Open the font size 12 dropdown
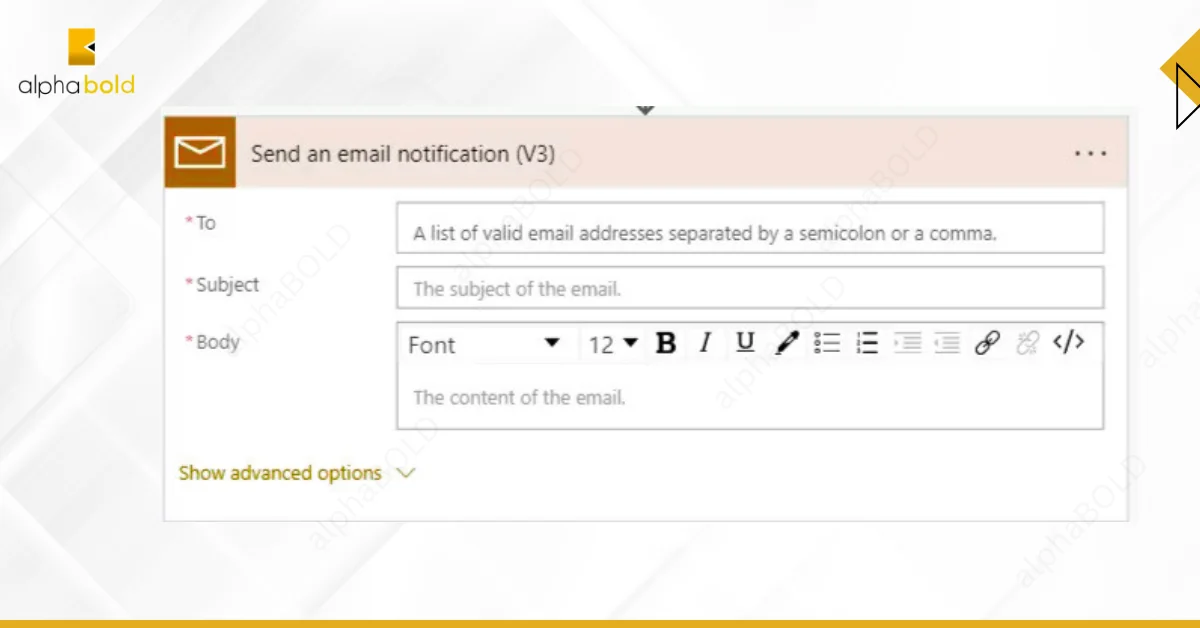Viewport: 1200px width, 628px height. pos(613,344)
